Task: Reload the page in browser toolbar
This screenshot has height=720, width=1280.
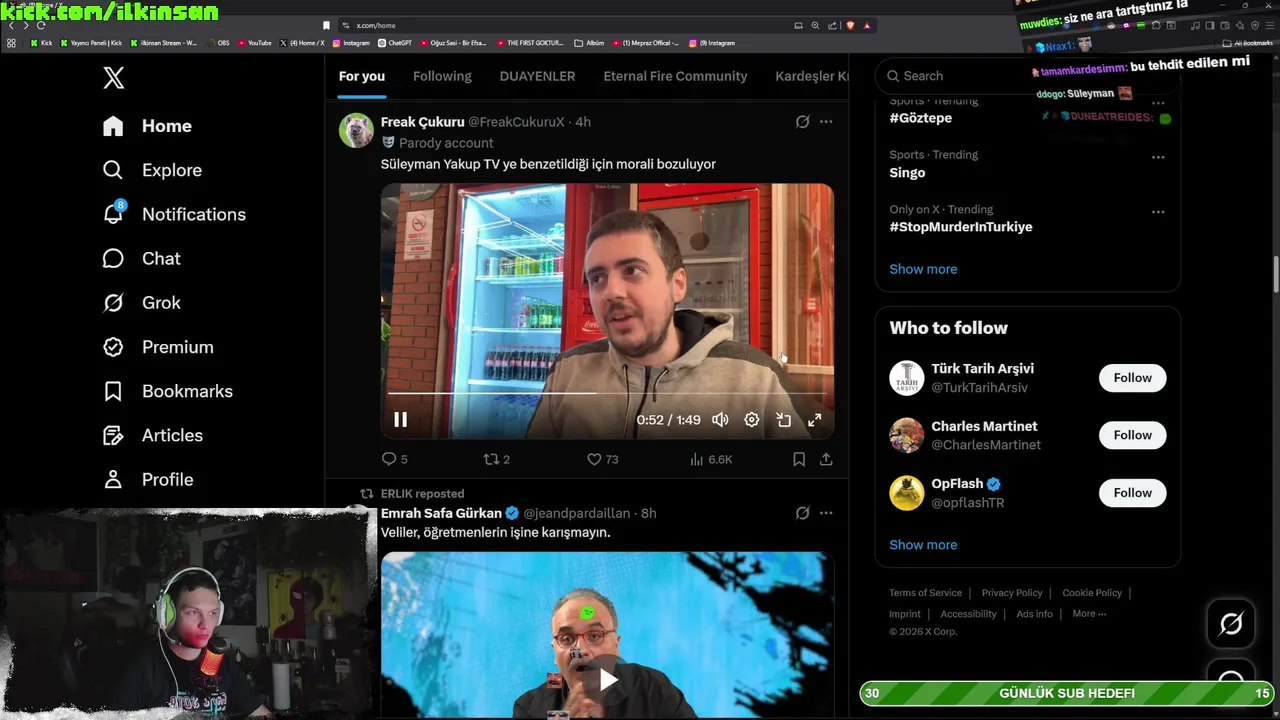Action: coord(41,25)
